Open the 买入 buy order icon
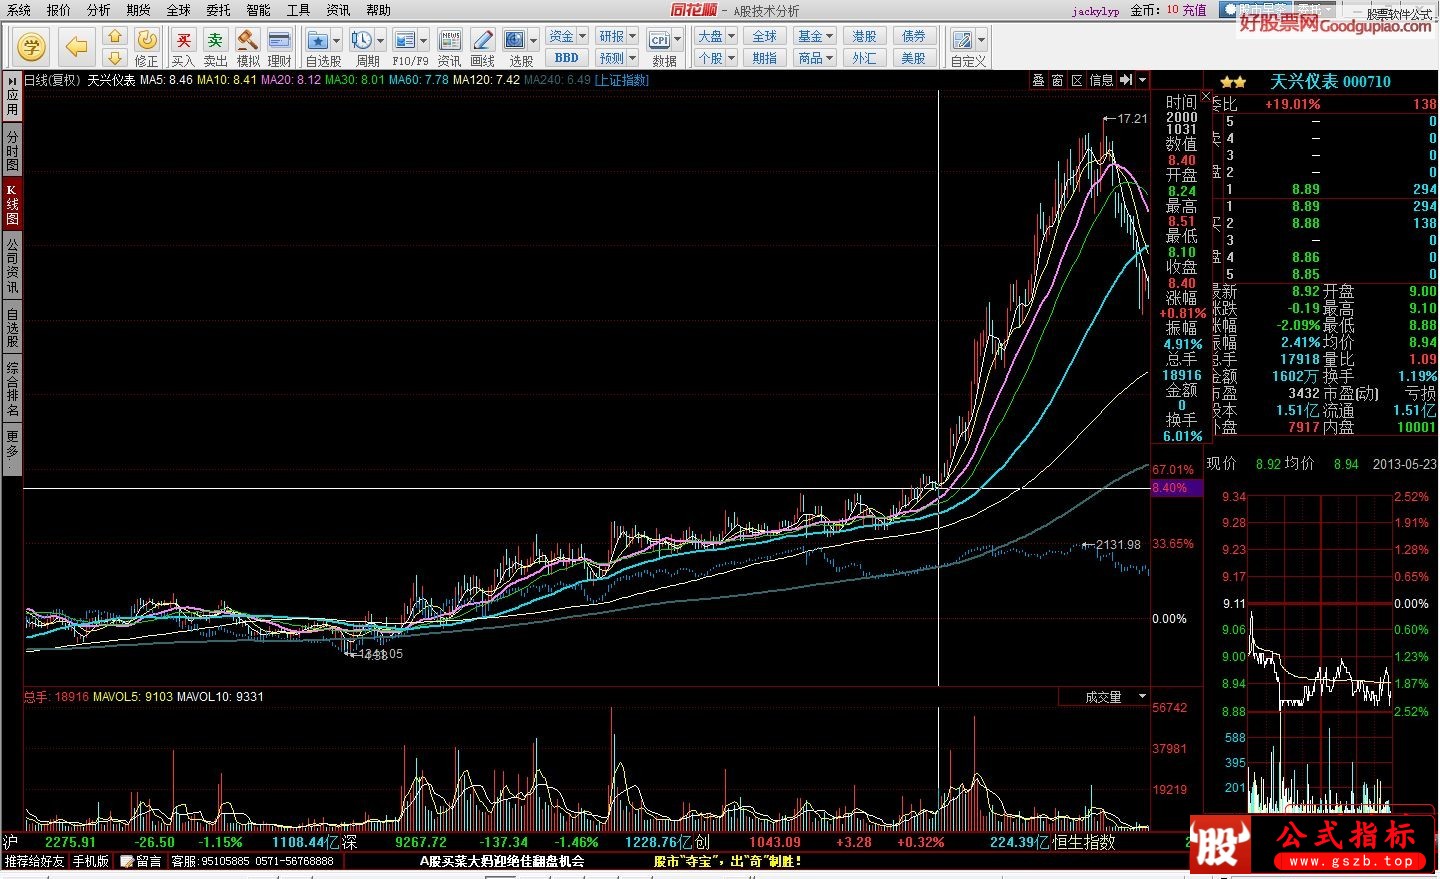Image resolution: width=1440 pixels, height=879 pixels. pyautogui.click(x=183, y=47)
